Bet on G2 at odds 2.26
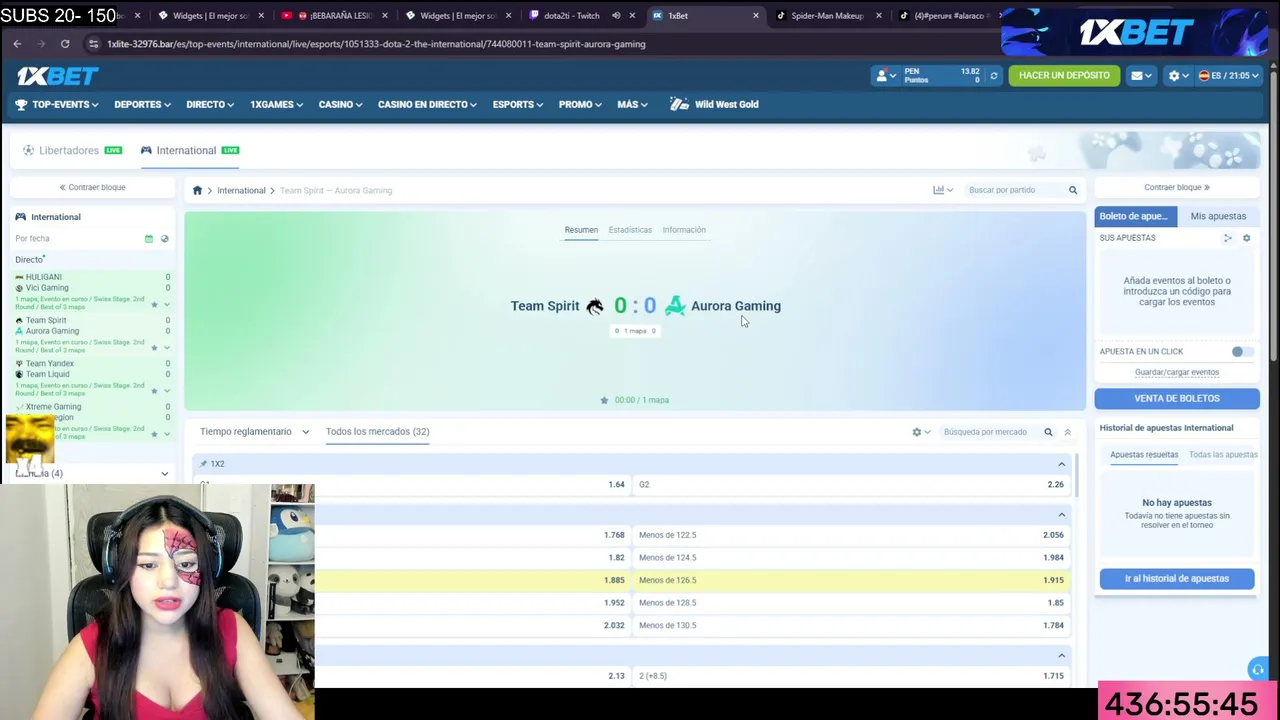Screen dimensions: 1280x720 [x=852, y=485]
